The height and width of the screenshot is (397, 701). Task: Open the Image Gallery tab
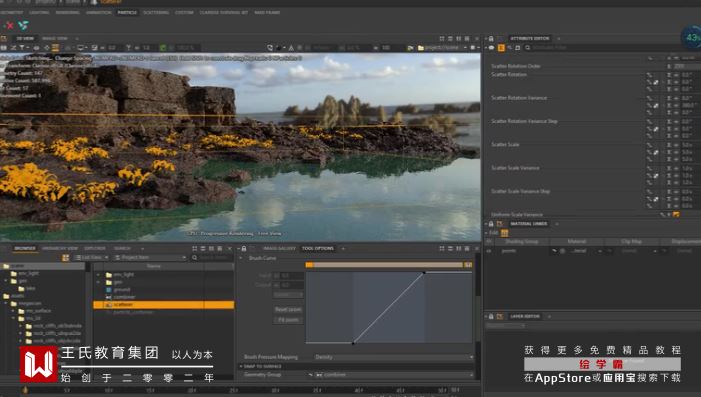pyautogui.click(x=279, y=249)
